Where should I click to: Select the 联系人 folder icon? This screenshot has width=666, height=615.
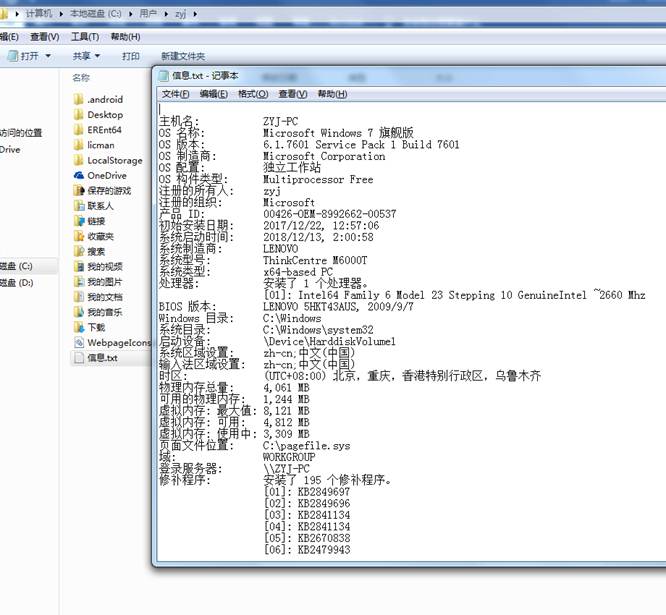[x=79, y=206]
